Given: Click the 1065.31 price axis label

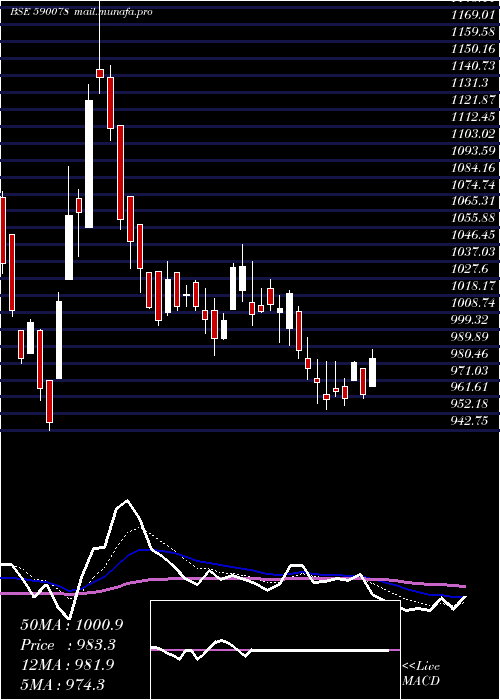Looking at the screenshot, I should coord(473,201).
